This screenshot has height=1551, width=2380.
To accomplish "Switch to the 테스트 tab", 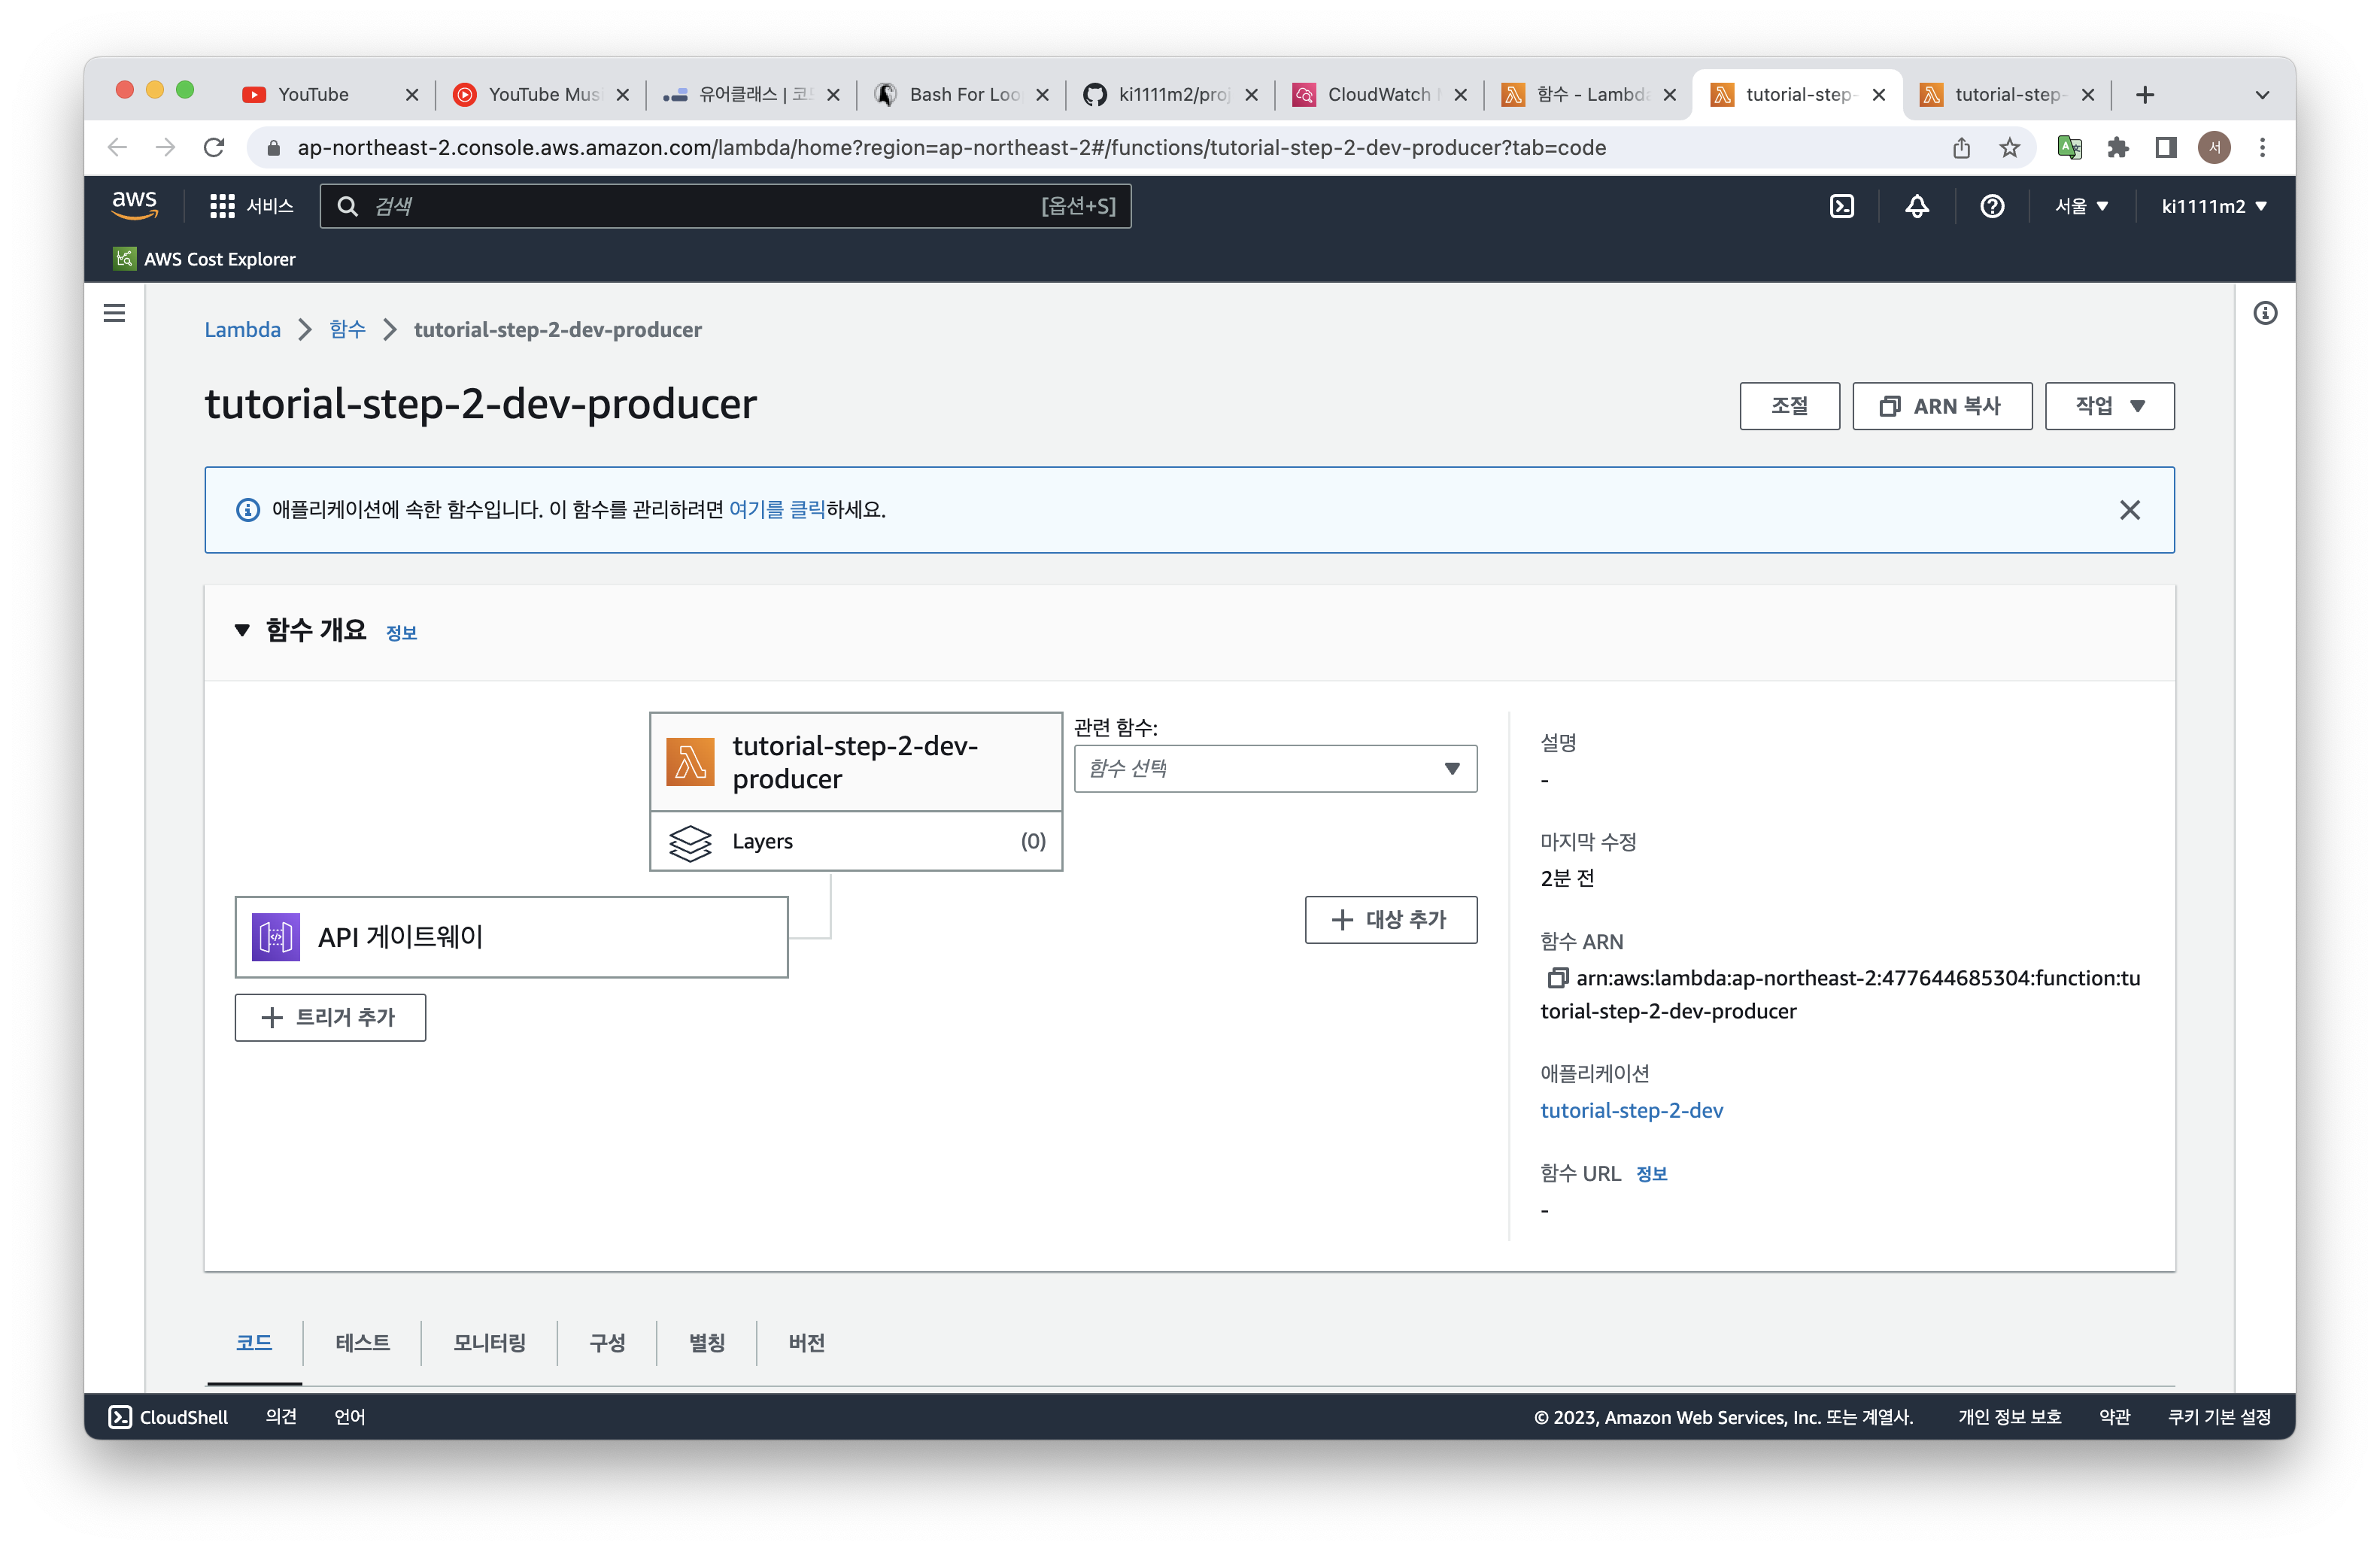I will coord(362,1342).
